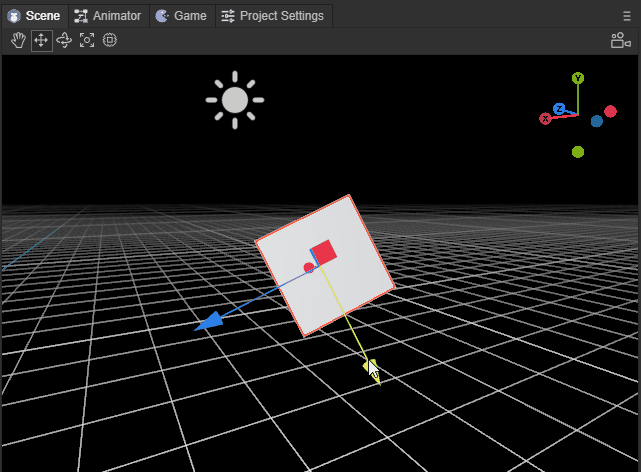
Task: Select the Rect transform tool
Action: coord(110,40)
